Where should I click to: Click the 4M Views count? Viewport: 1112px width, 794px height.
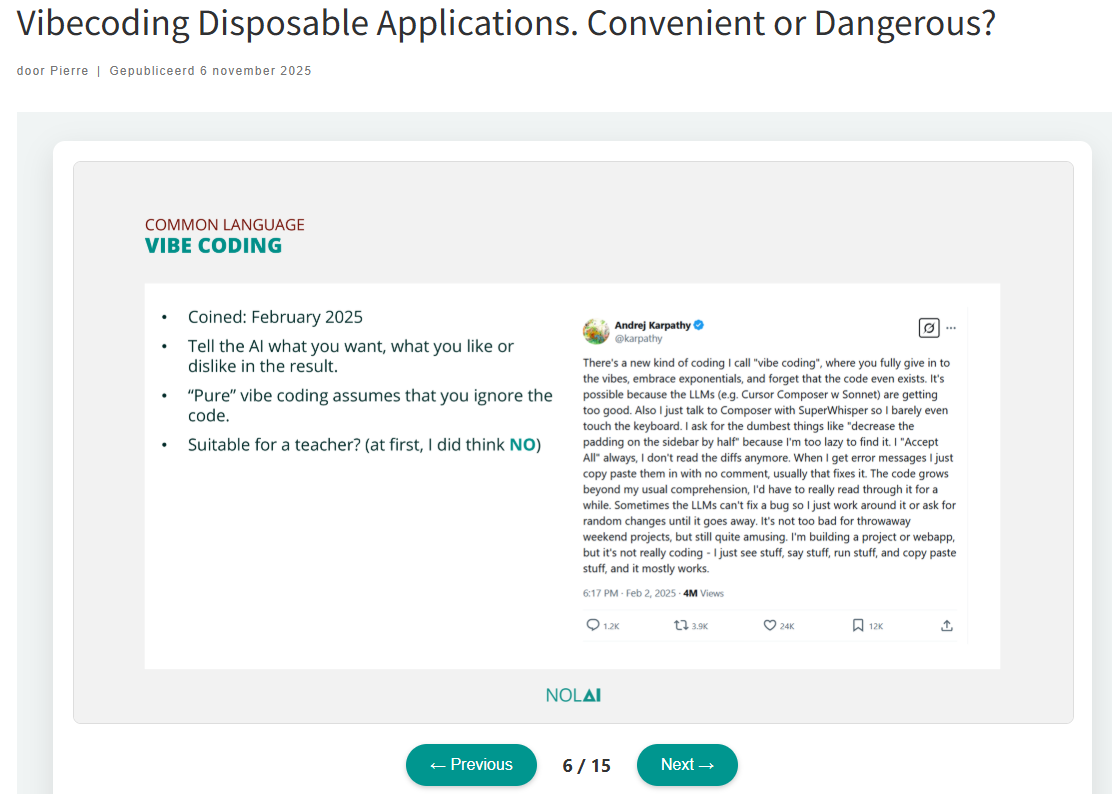(x=703, y=593)
